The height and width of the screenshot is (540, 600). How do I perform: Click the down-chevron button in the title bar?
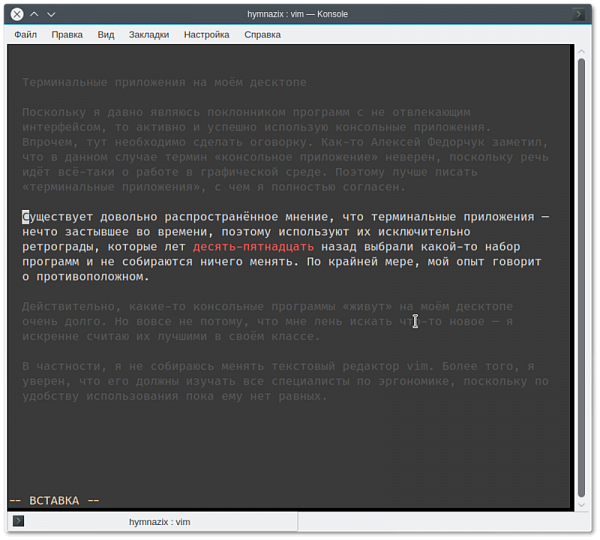[51, 15]
